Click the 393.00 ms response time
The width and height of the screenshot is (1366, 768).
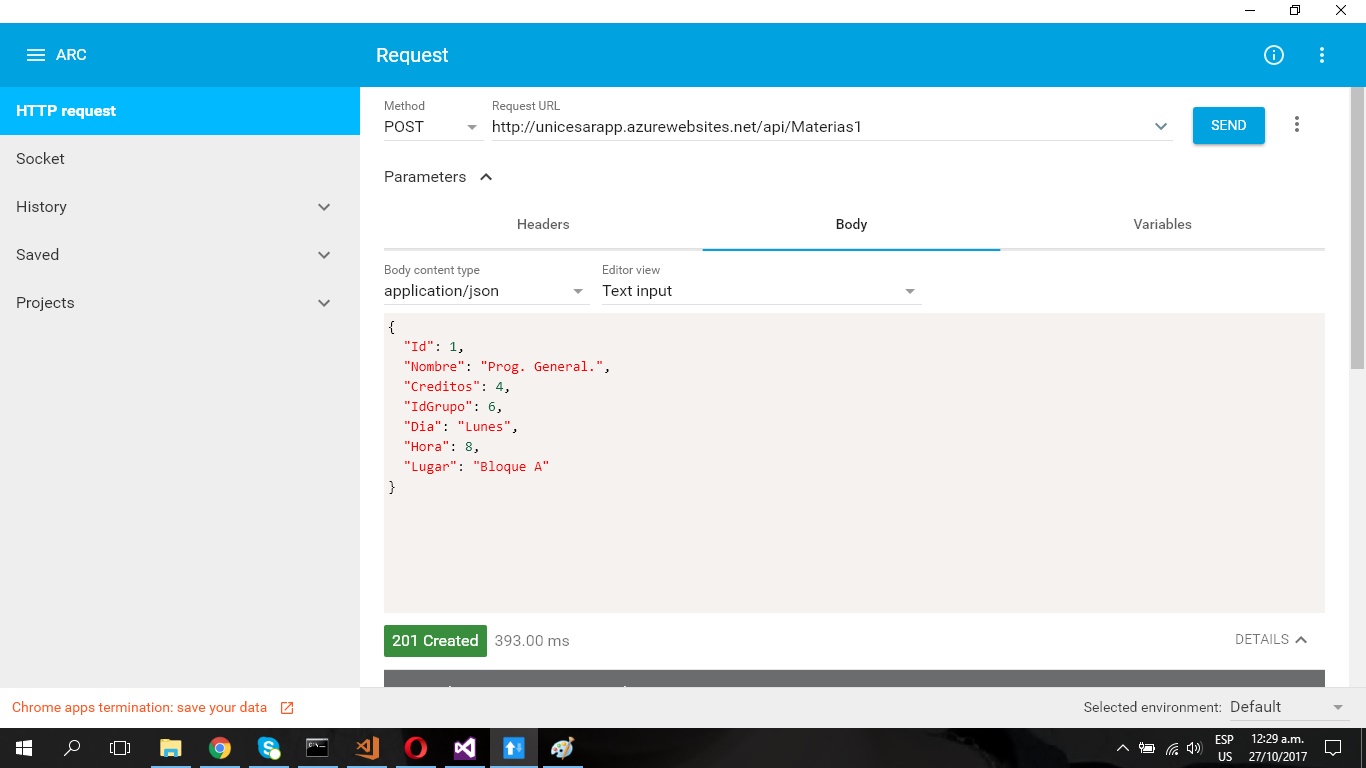click(532, 641)
